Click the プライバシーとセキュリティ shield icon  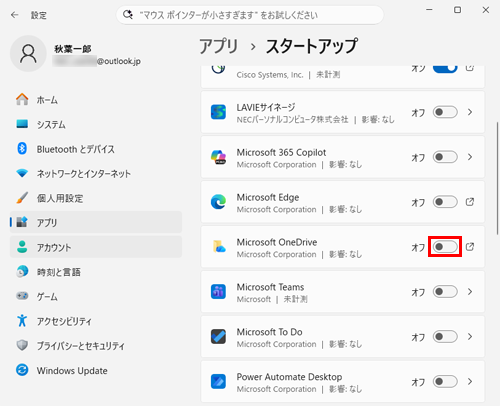tap(22, 345)
